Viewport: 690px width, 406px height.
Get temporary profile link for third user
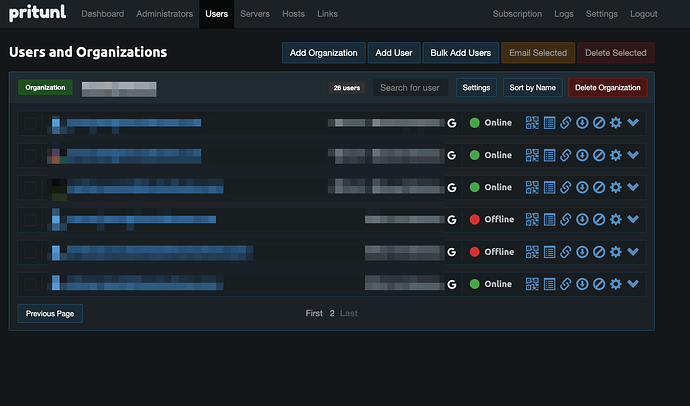pos(565,187)
